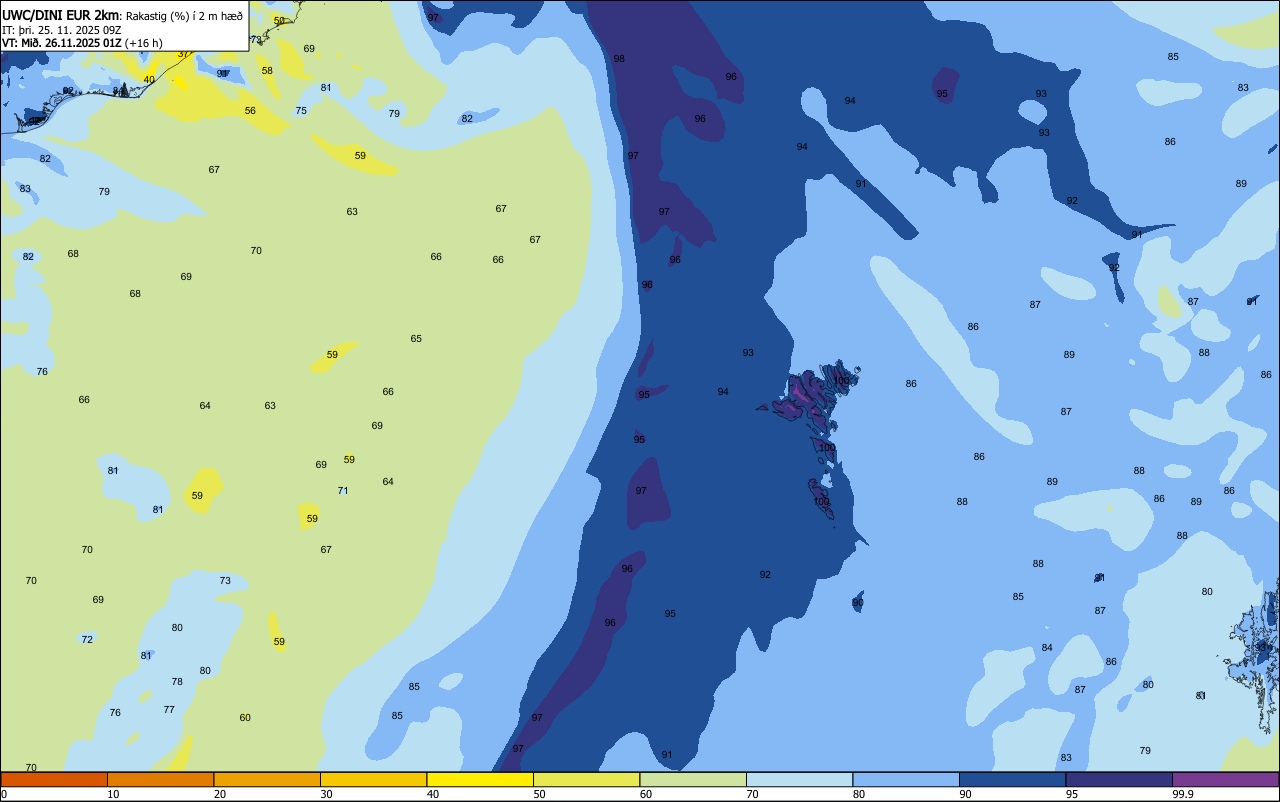The height and width of the screenshot is (802, 1280).
Task: Click the pale blue 70–80 legend swatch
Action: tap(799, 779)
